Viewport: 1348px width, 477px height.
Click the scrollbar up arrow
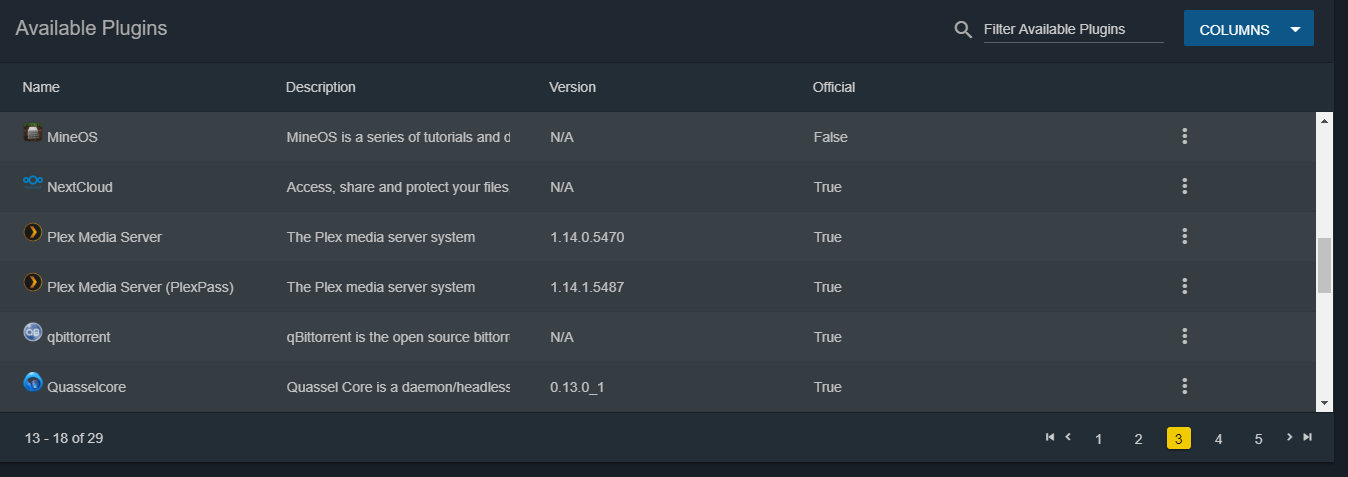point(1324,120)
